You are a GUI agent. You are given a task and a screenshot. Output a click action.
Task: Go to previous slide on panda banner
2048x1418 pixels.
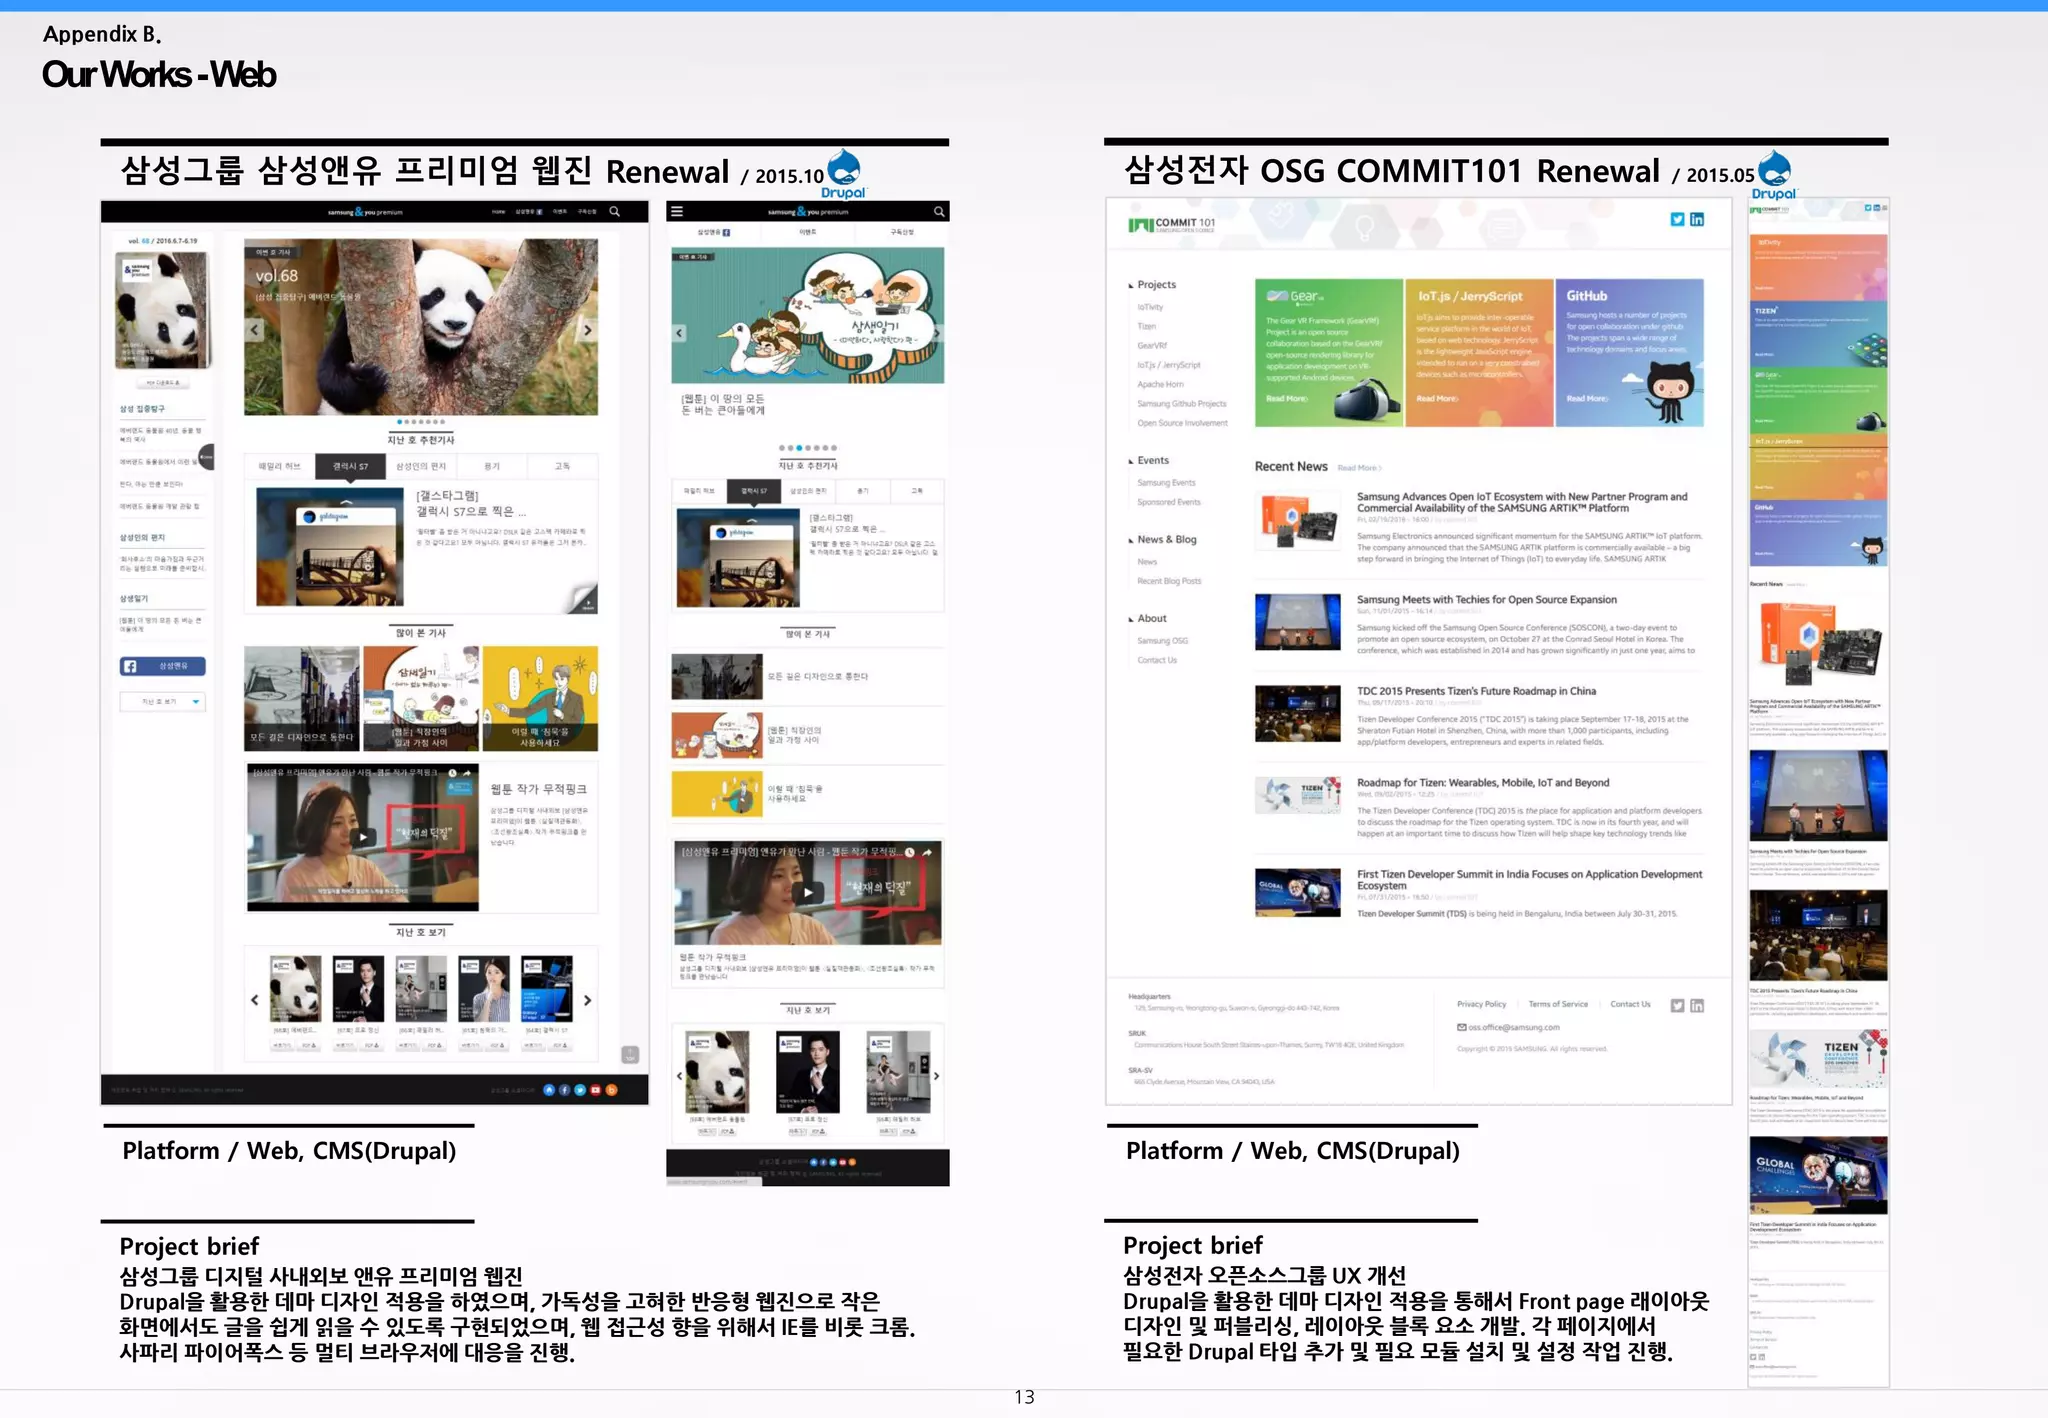tap(255, 329)
